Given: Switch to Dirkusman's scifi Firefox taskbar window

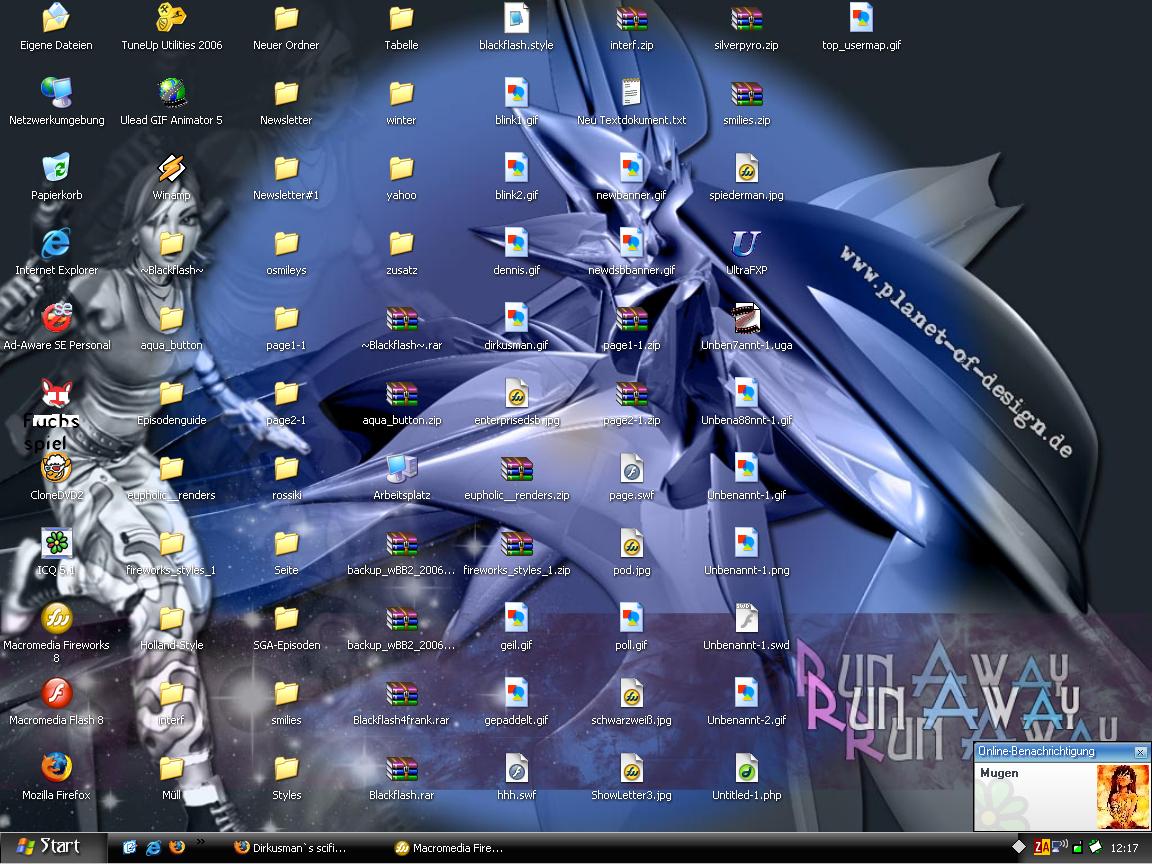Looking at the screenshot, I should point(291,847).
